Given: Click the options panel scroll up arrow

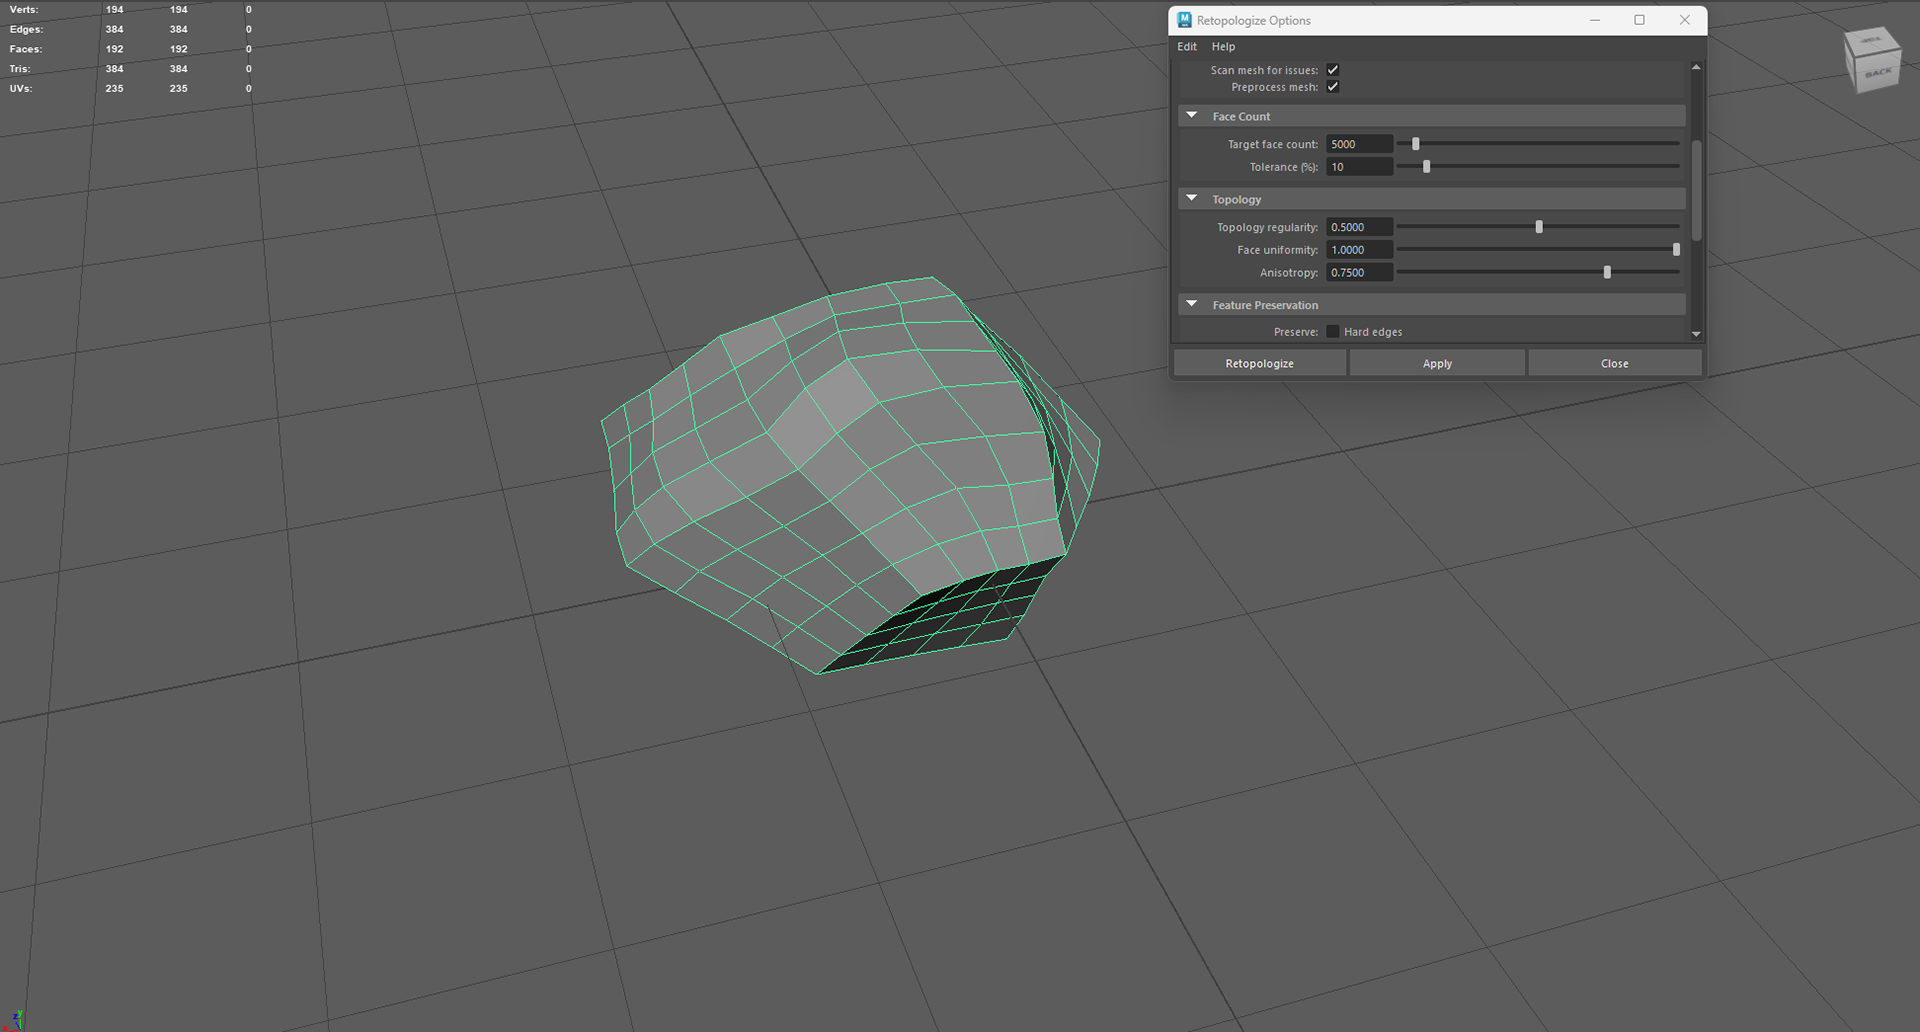Looking at the screenshot, I should [1696, 67].
